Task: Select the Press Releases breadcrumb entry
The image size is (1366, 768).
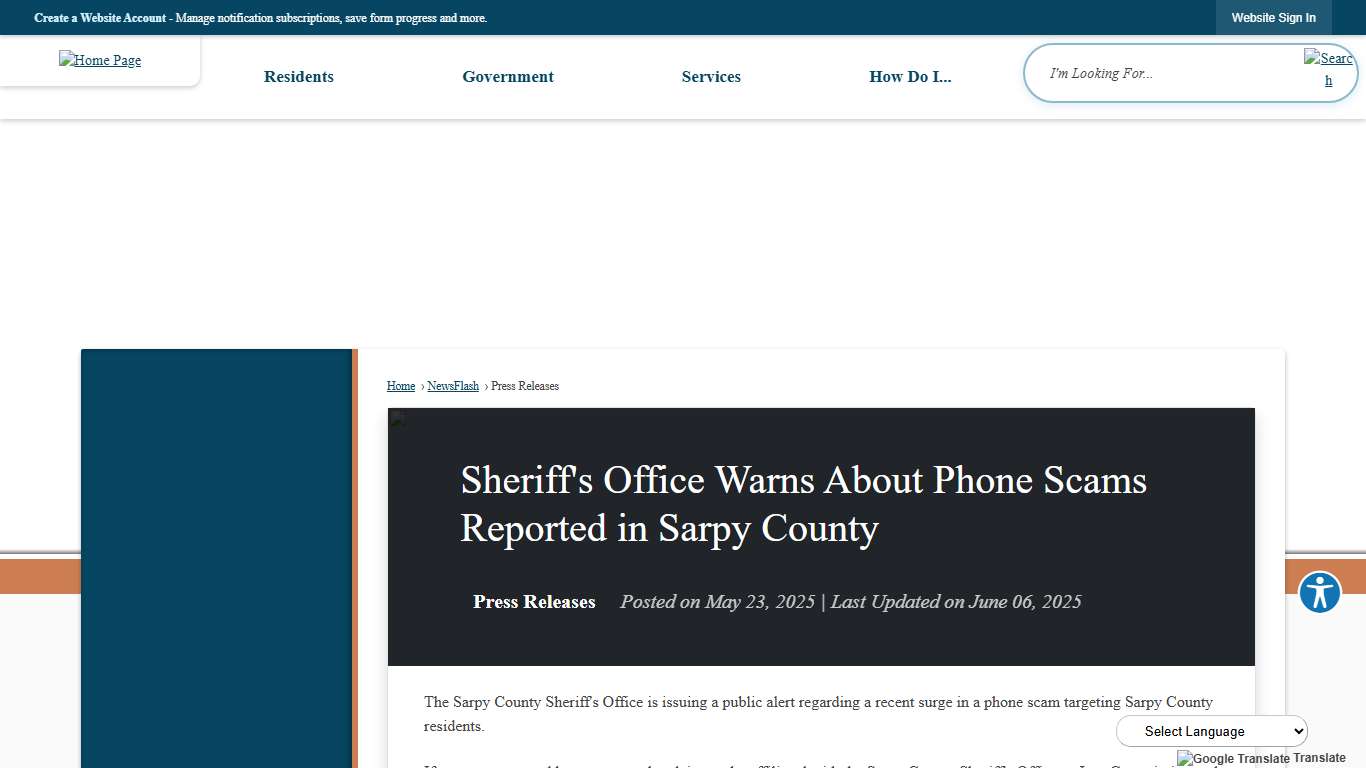Action: (x=525, y=386)
